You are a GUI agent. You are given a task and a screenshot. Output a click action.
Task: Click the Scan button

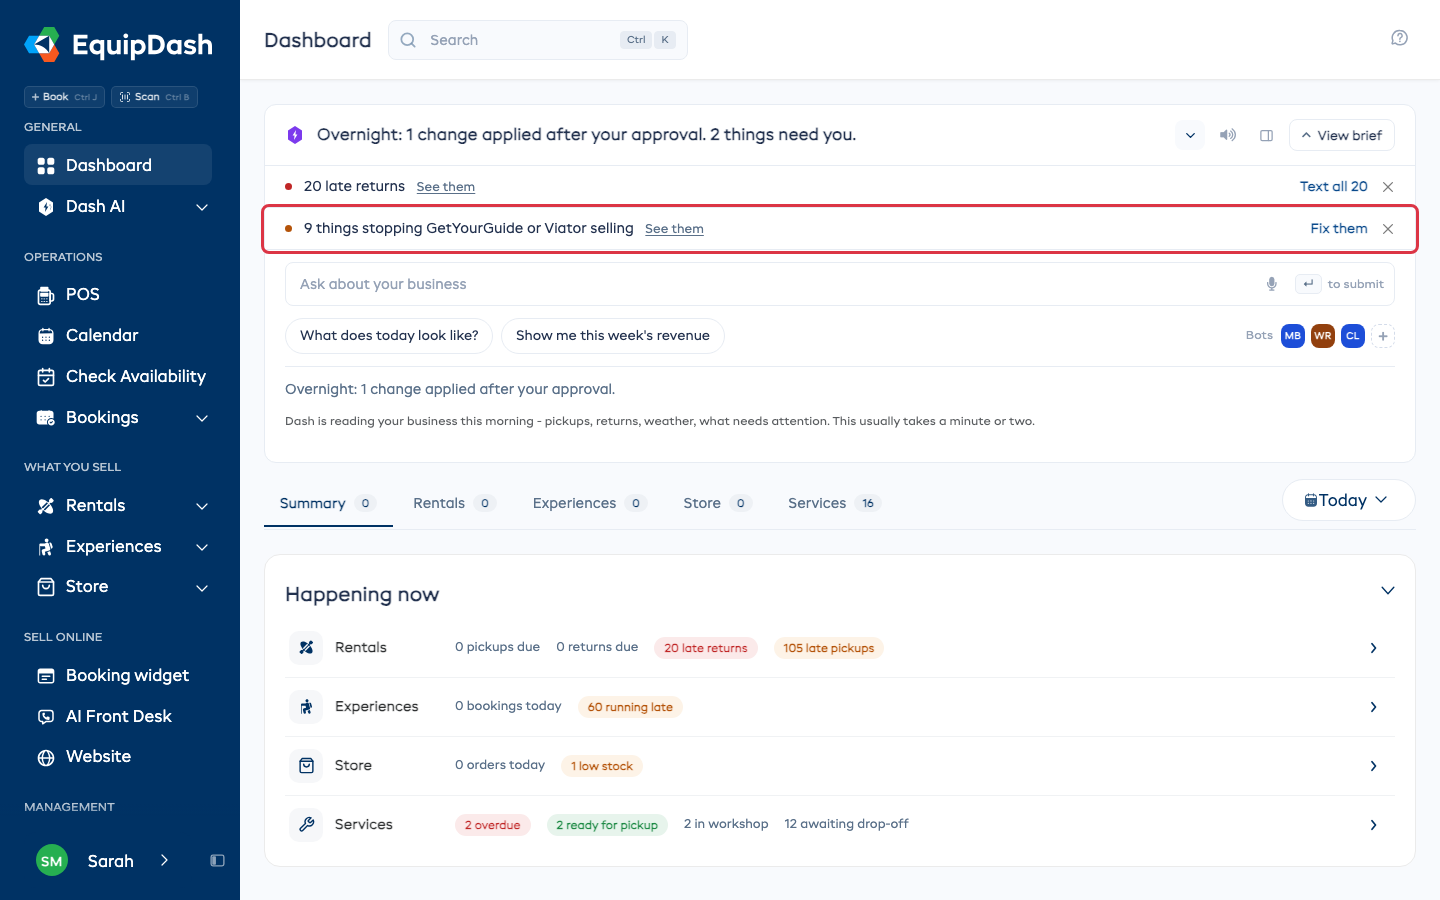(154, 97)
